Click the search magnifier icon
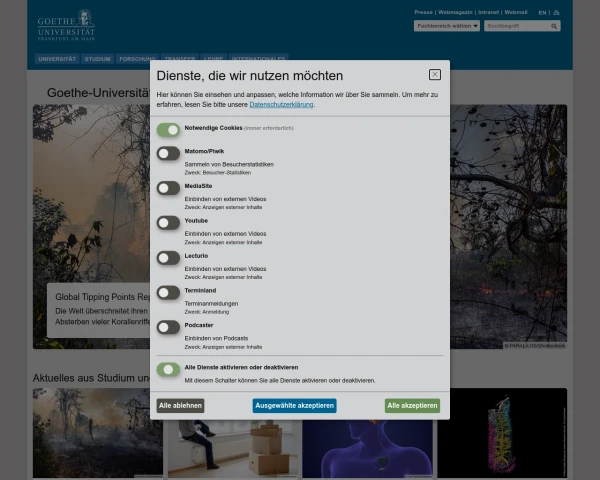Screen dimensions: 600x480 [554, 26]
